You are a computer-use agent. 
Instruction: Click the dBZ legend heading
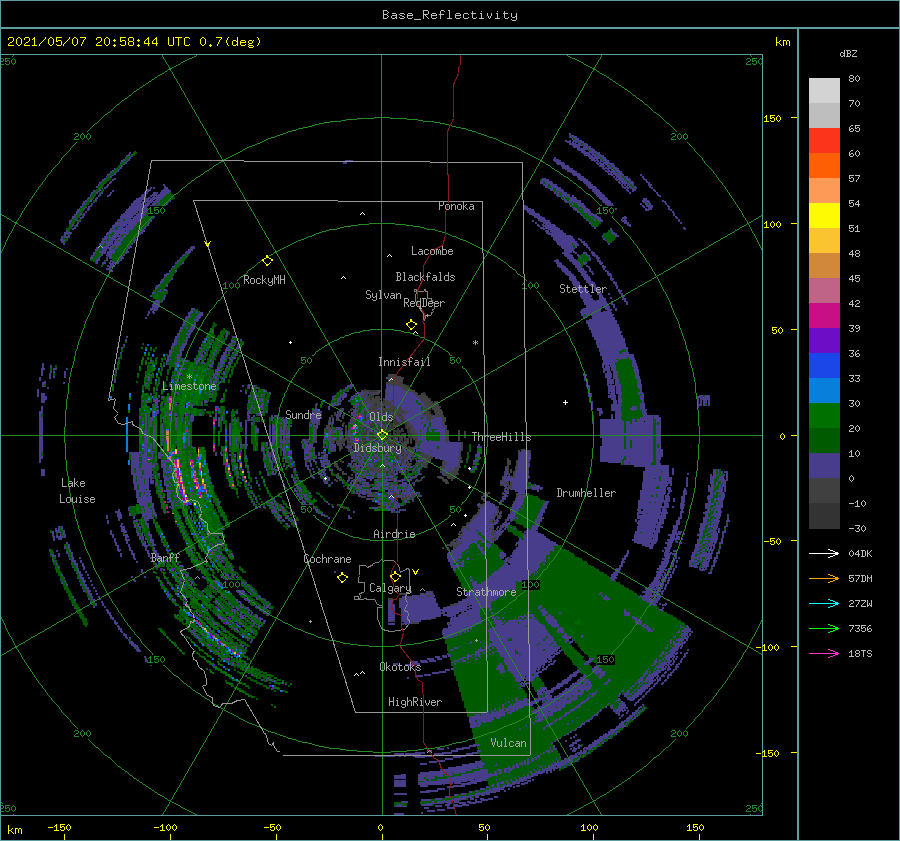click(x=848, y=53)
